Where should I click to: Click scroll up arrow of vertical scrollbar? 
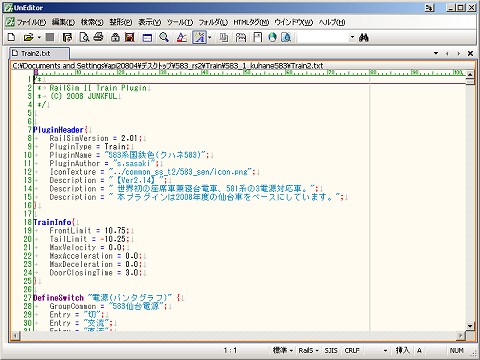pyautogui.click(x=470, y=74)
